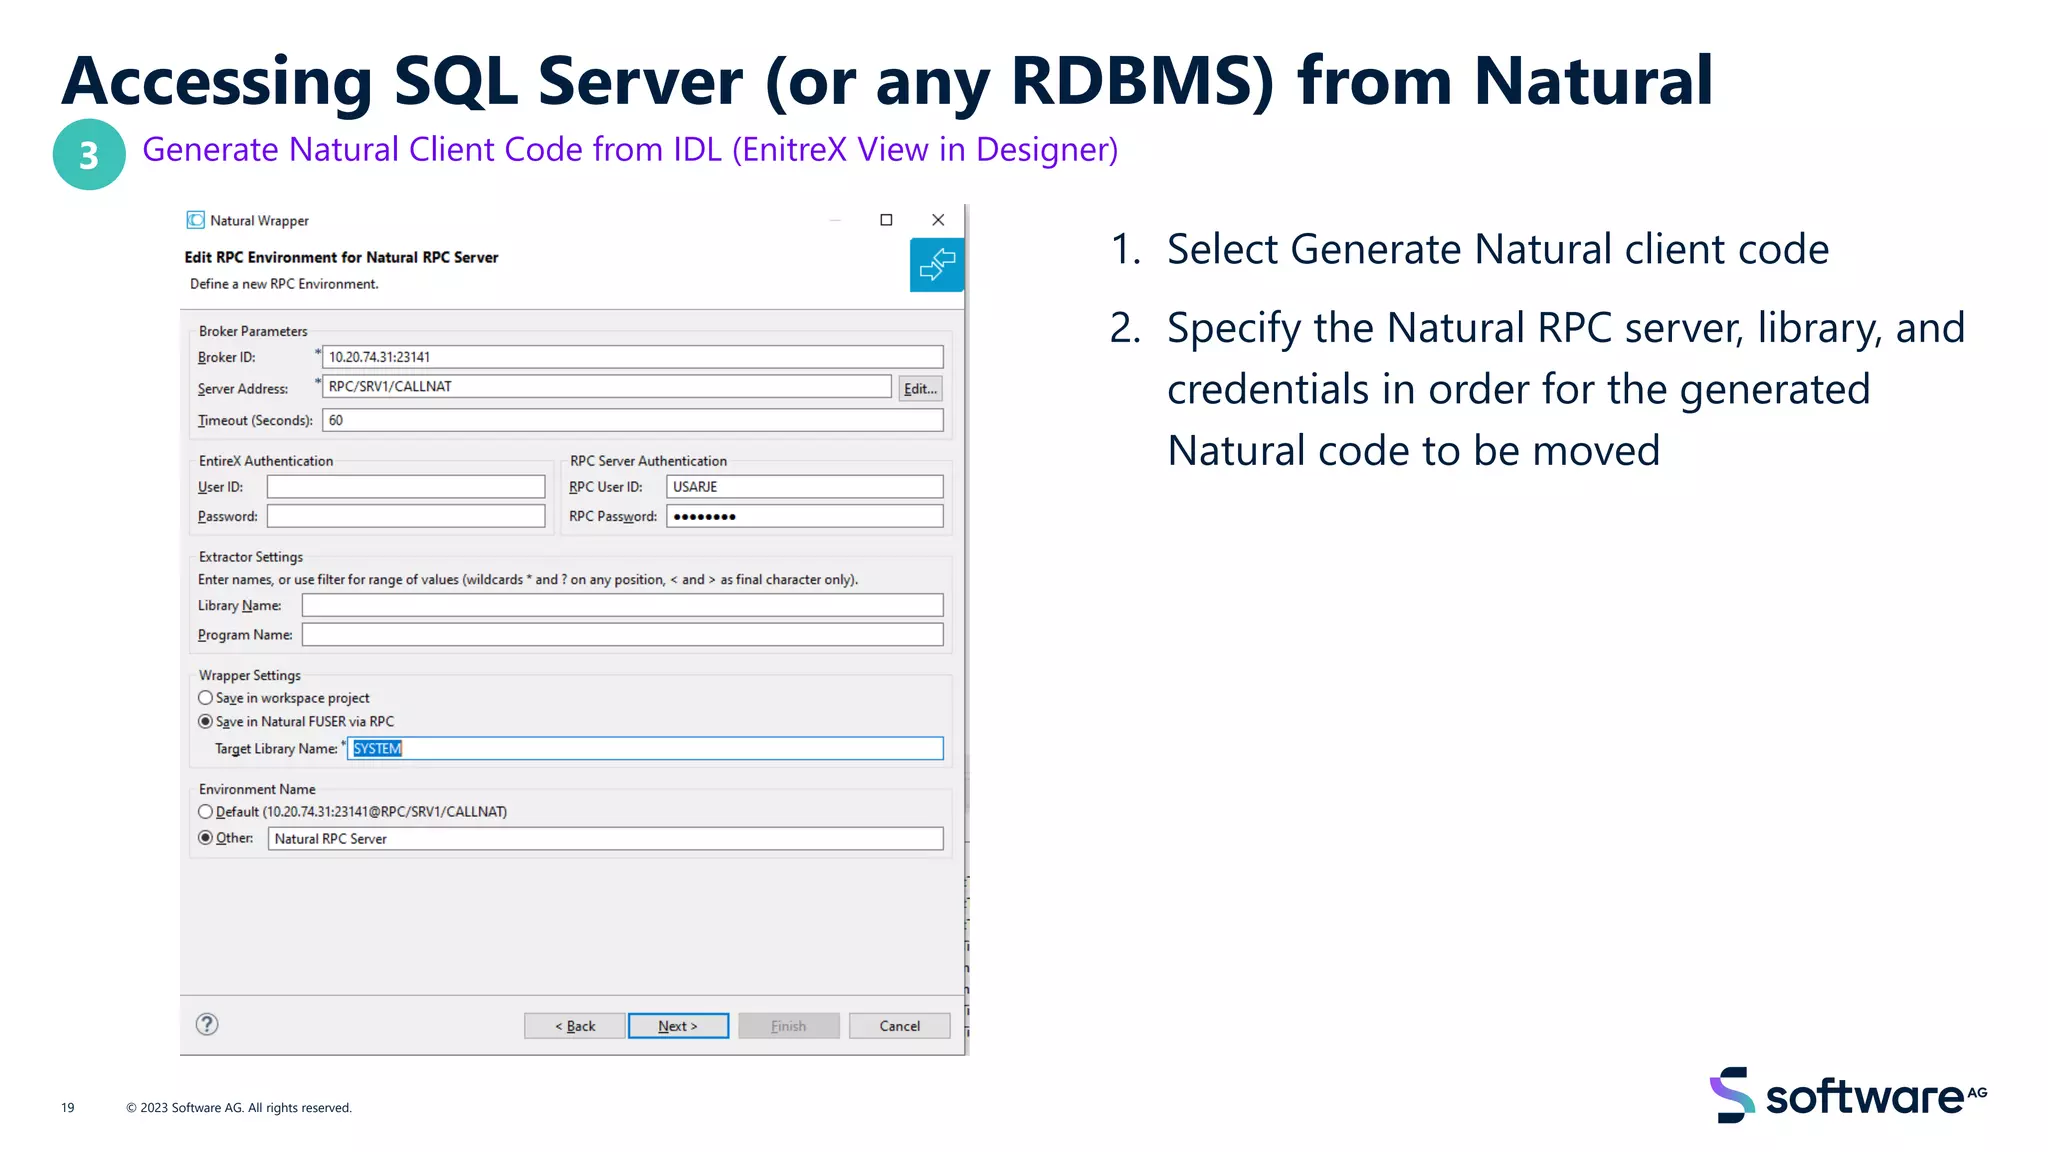The width and height of the screenshot is (2048, 1152).
Task: Click the EntireX Authentication label
Action: [x=266, y=461]
